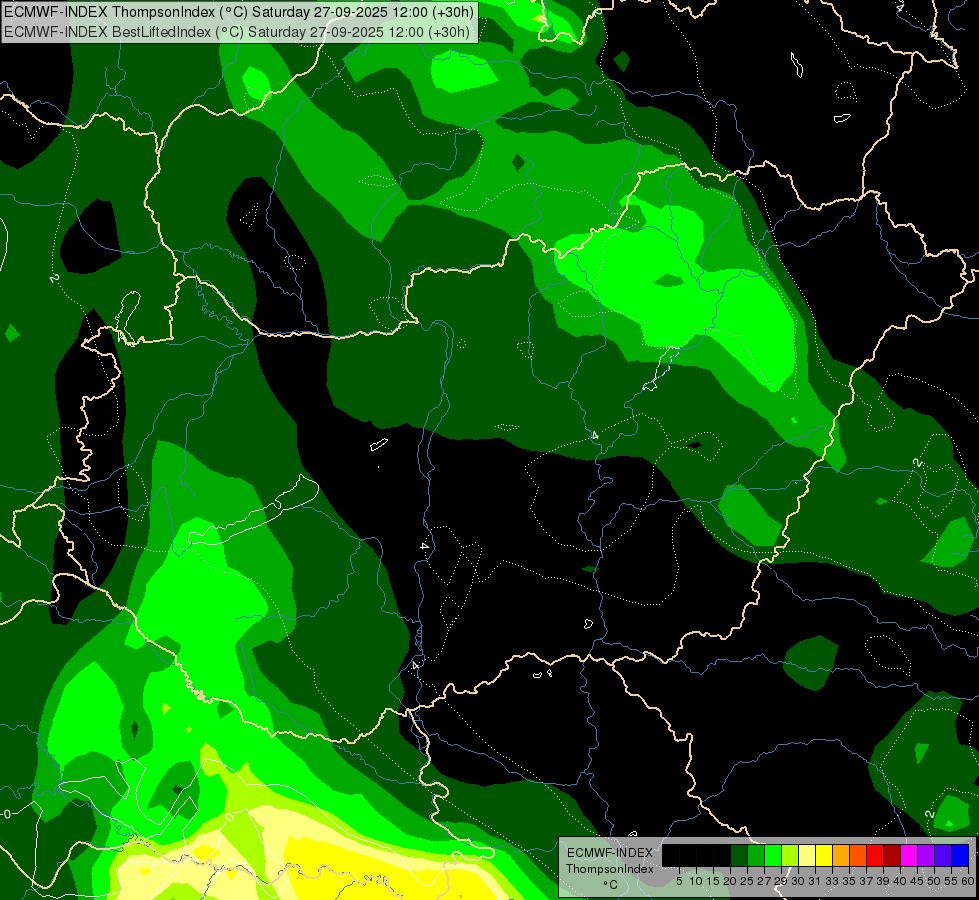Select the pure yellow 31–33 legend swatch
Image resolution: width=979 pixels, height=900 pixels.
(x=824, y=855)
